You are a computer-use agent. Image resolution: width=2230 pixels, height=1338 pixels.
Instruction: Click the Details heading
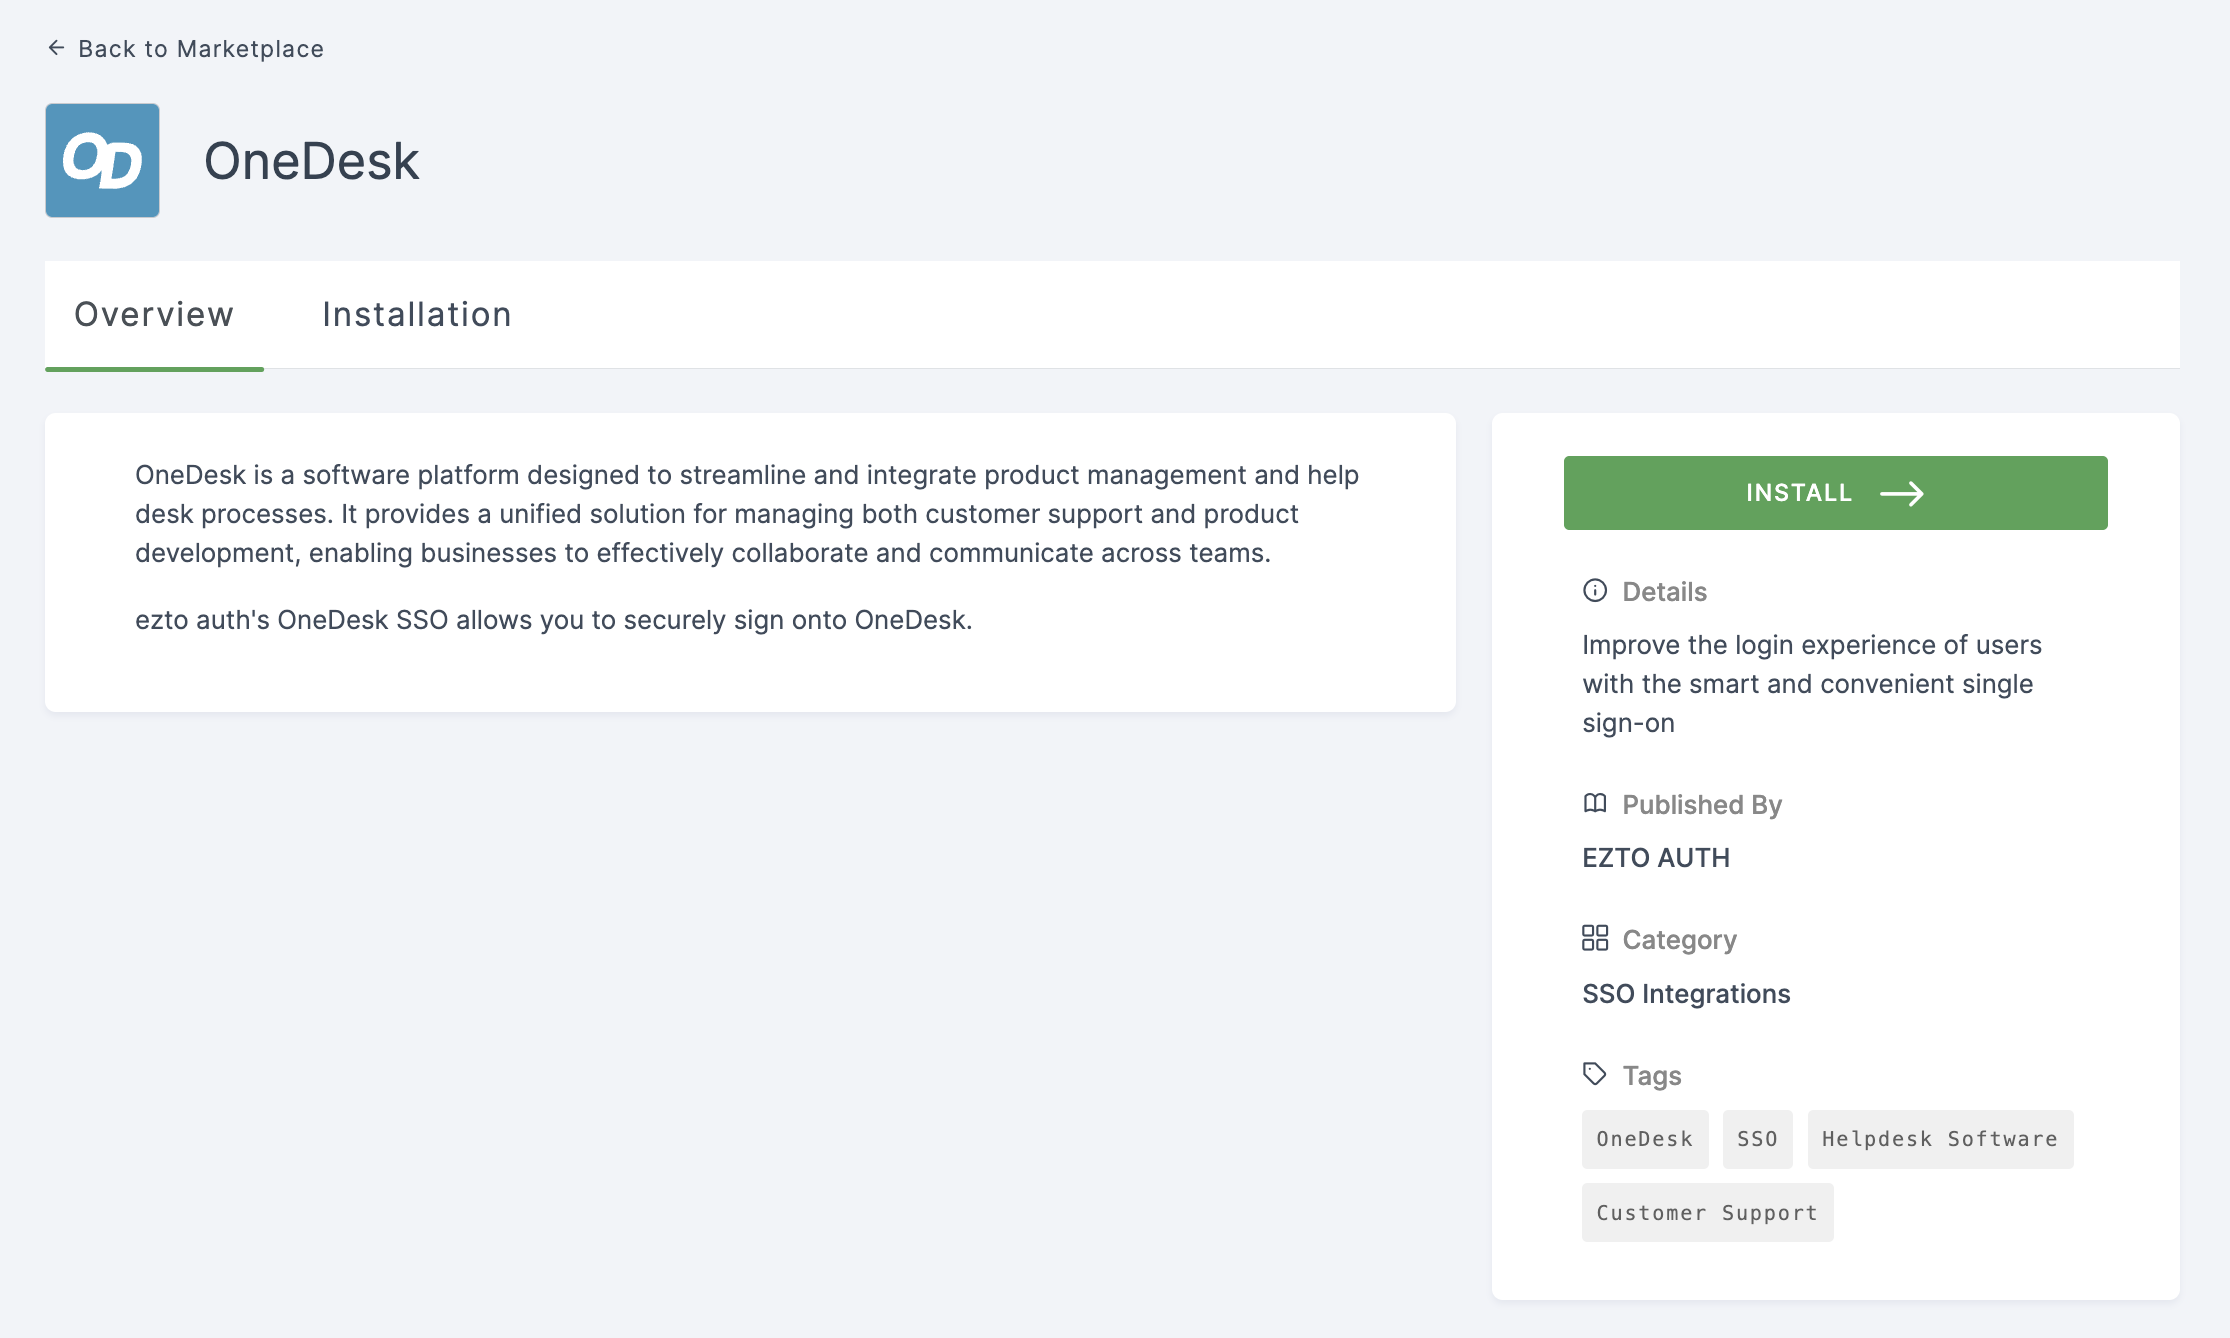click(x=1664, y=592)
